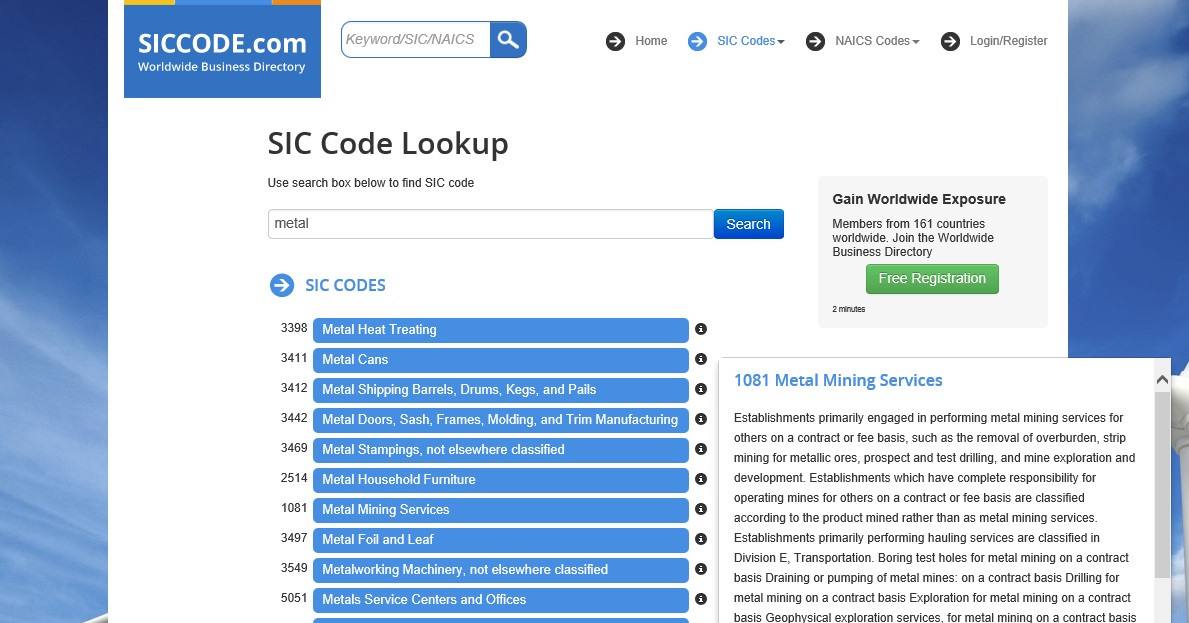Open the Login/Register page
The height and width of the screenshot is (623, 1189).
click(1007, 41)
